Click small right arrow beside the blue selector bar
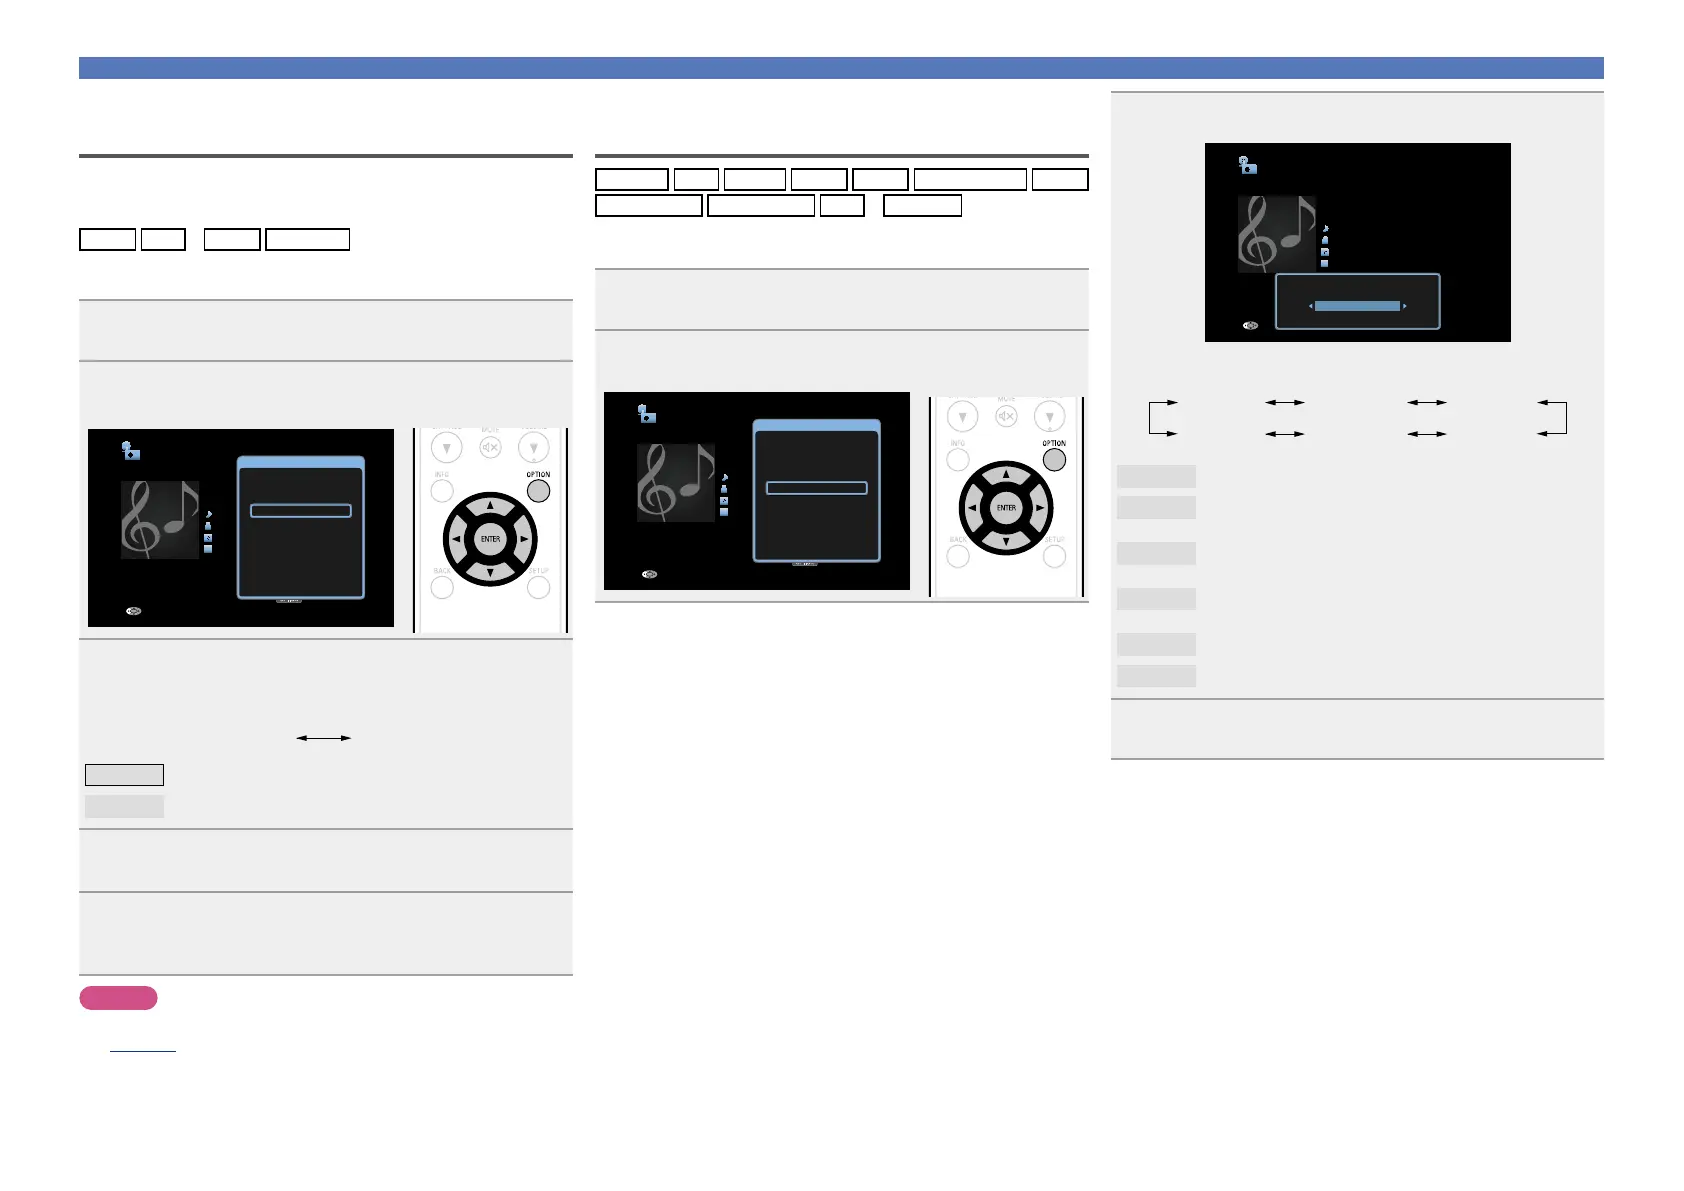 click(x=1405, y=306)
